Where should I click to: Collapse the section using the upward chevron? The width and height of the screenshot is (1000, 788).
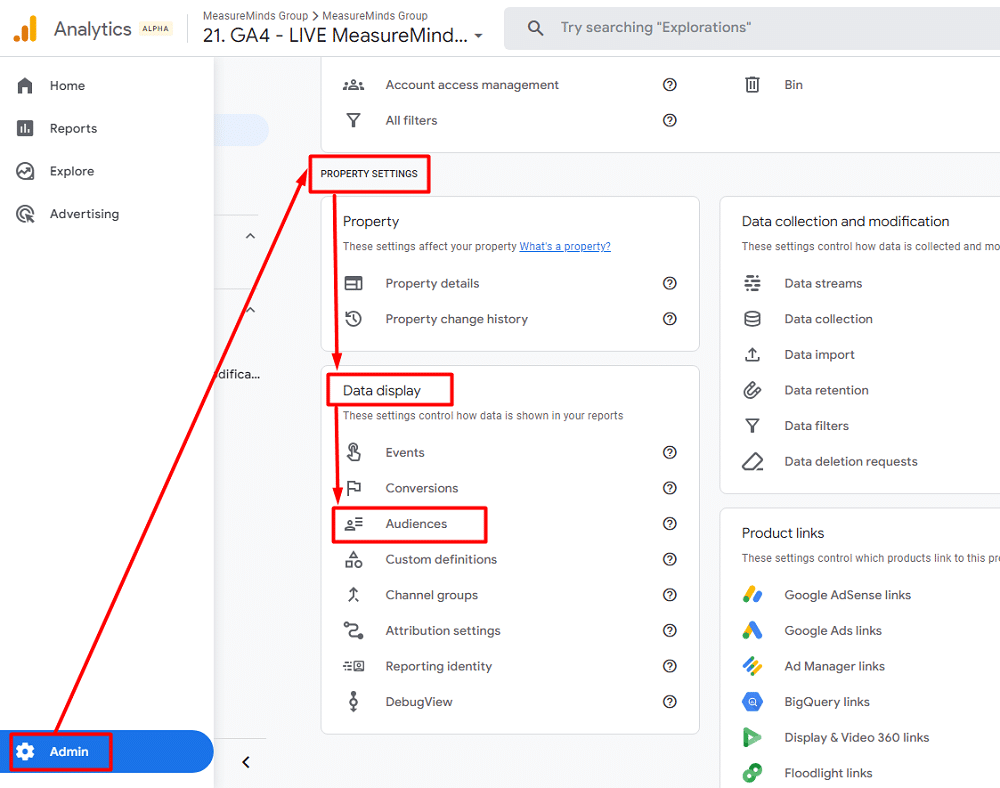[250, 235]
